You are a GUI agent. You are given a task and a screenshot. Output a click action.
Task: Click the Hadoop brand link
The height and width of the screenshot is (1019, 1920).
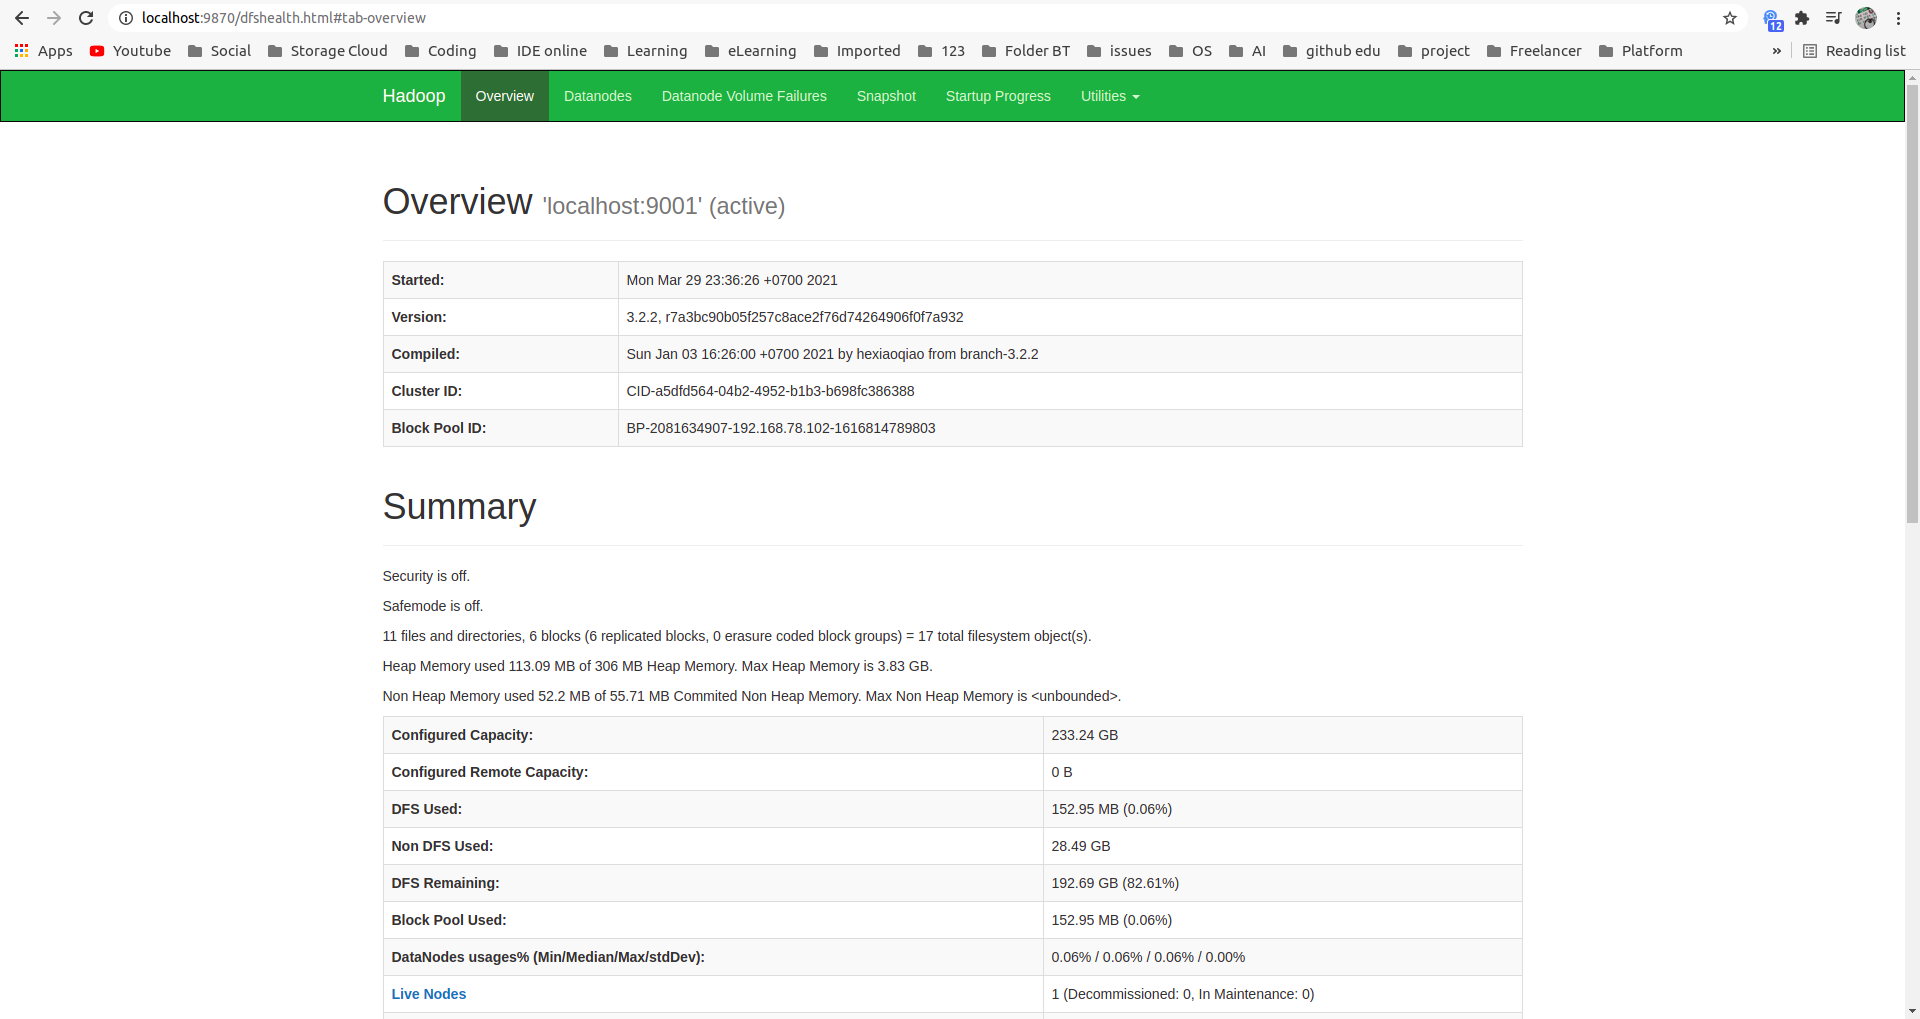414,96
